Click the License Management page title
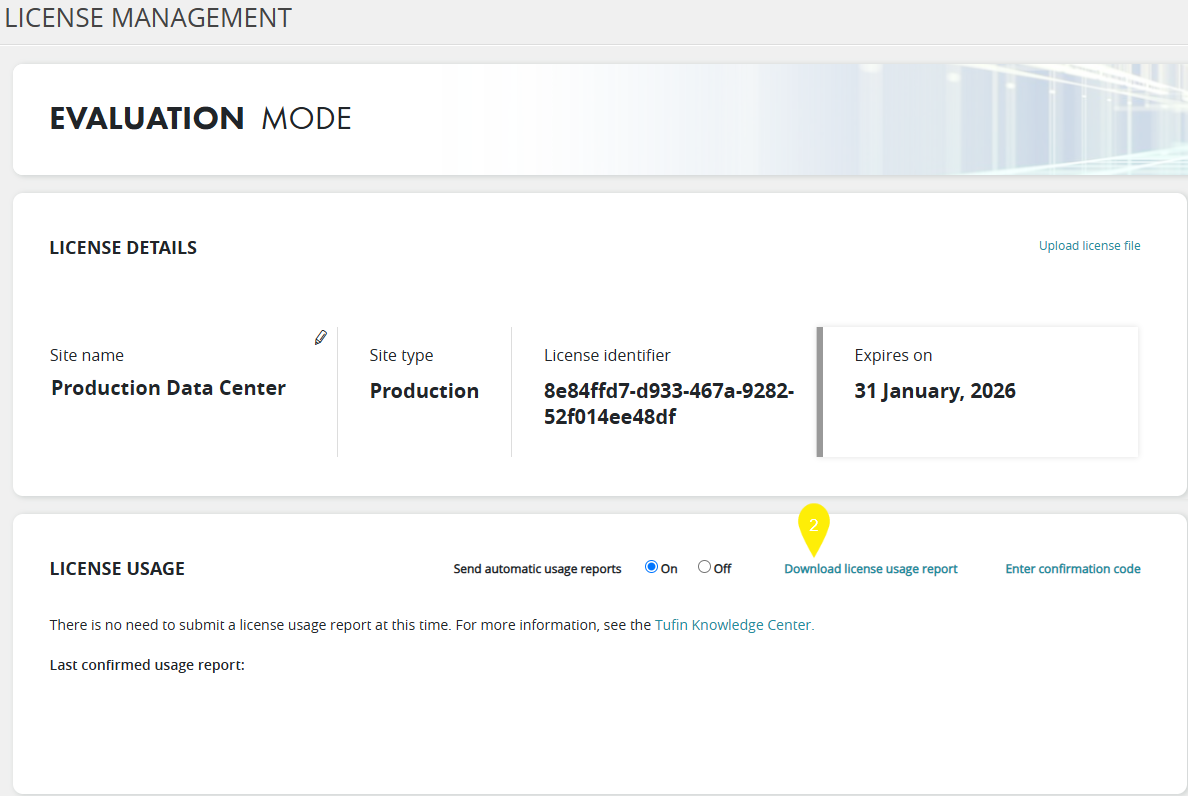1188x796 pixels. [148, 18]
